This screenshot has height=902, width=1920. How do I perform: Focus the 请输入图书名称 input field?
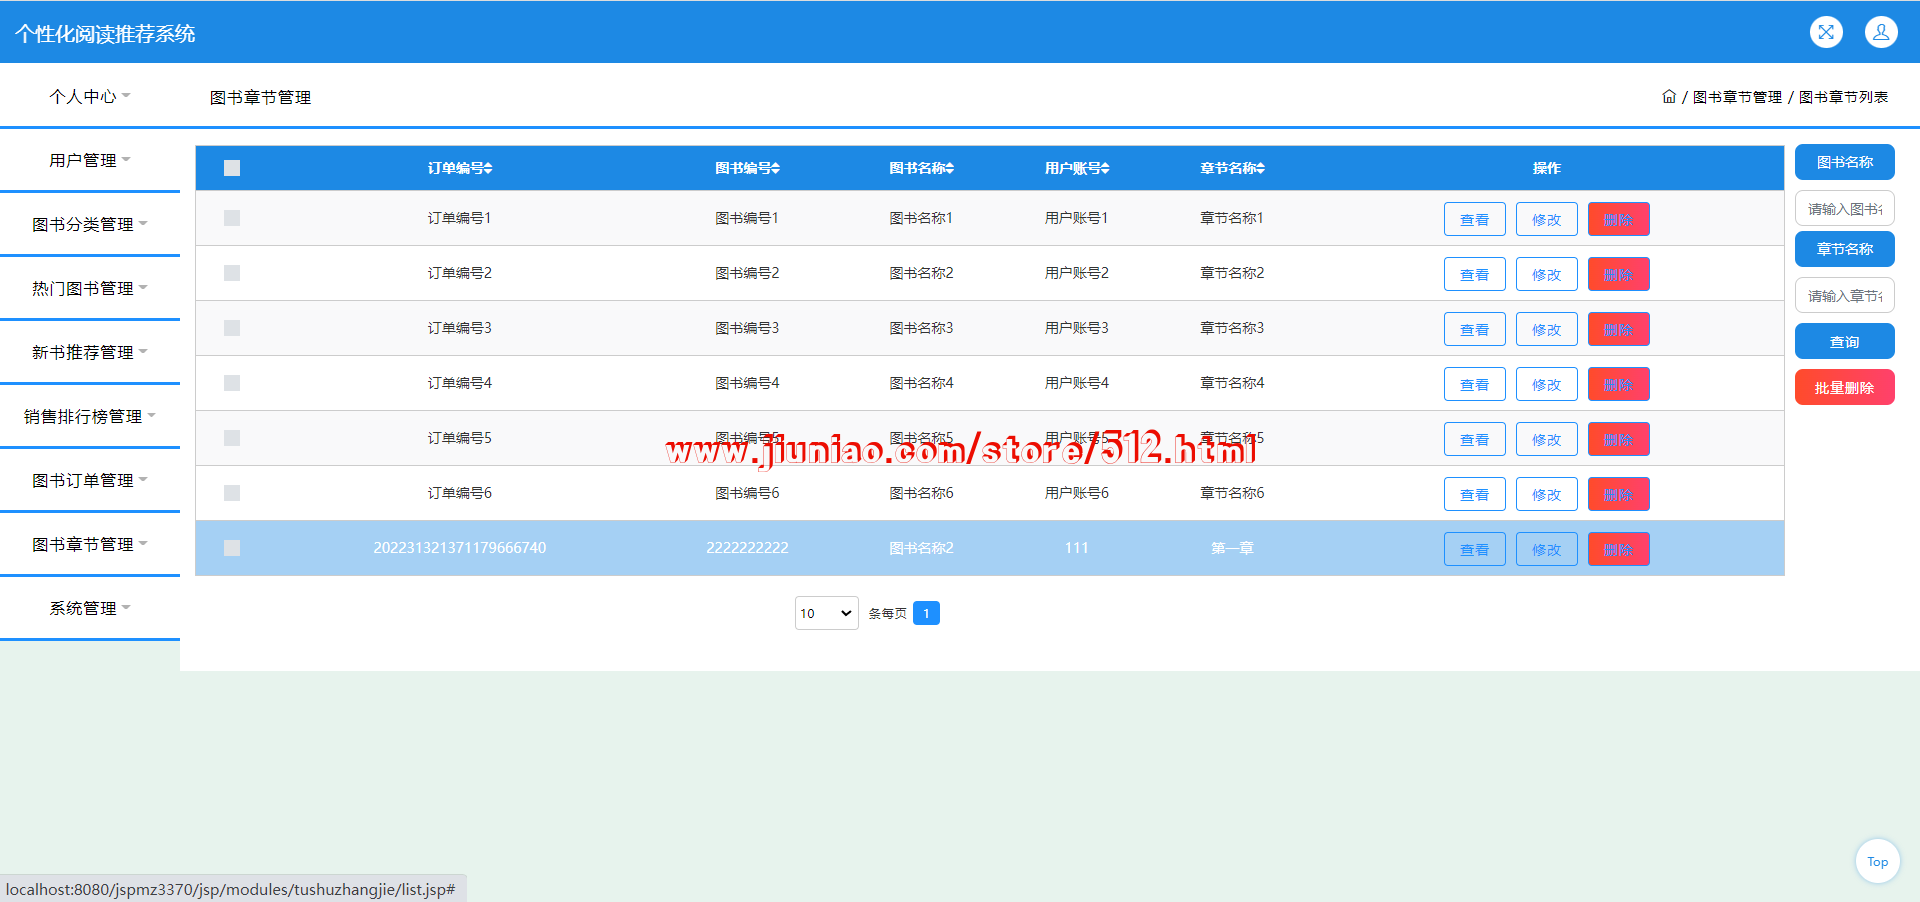[1844, 209]
